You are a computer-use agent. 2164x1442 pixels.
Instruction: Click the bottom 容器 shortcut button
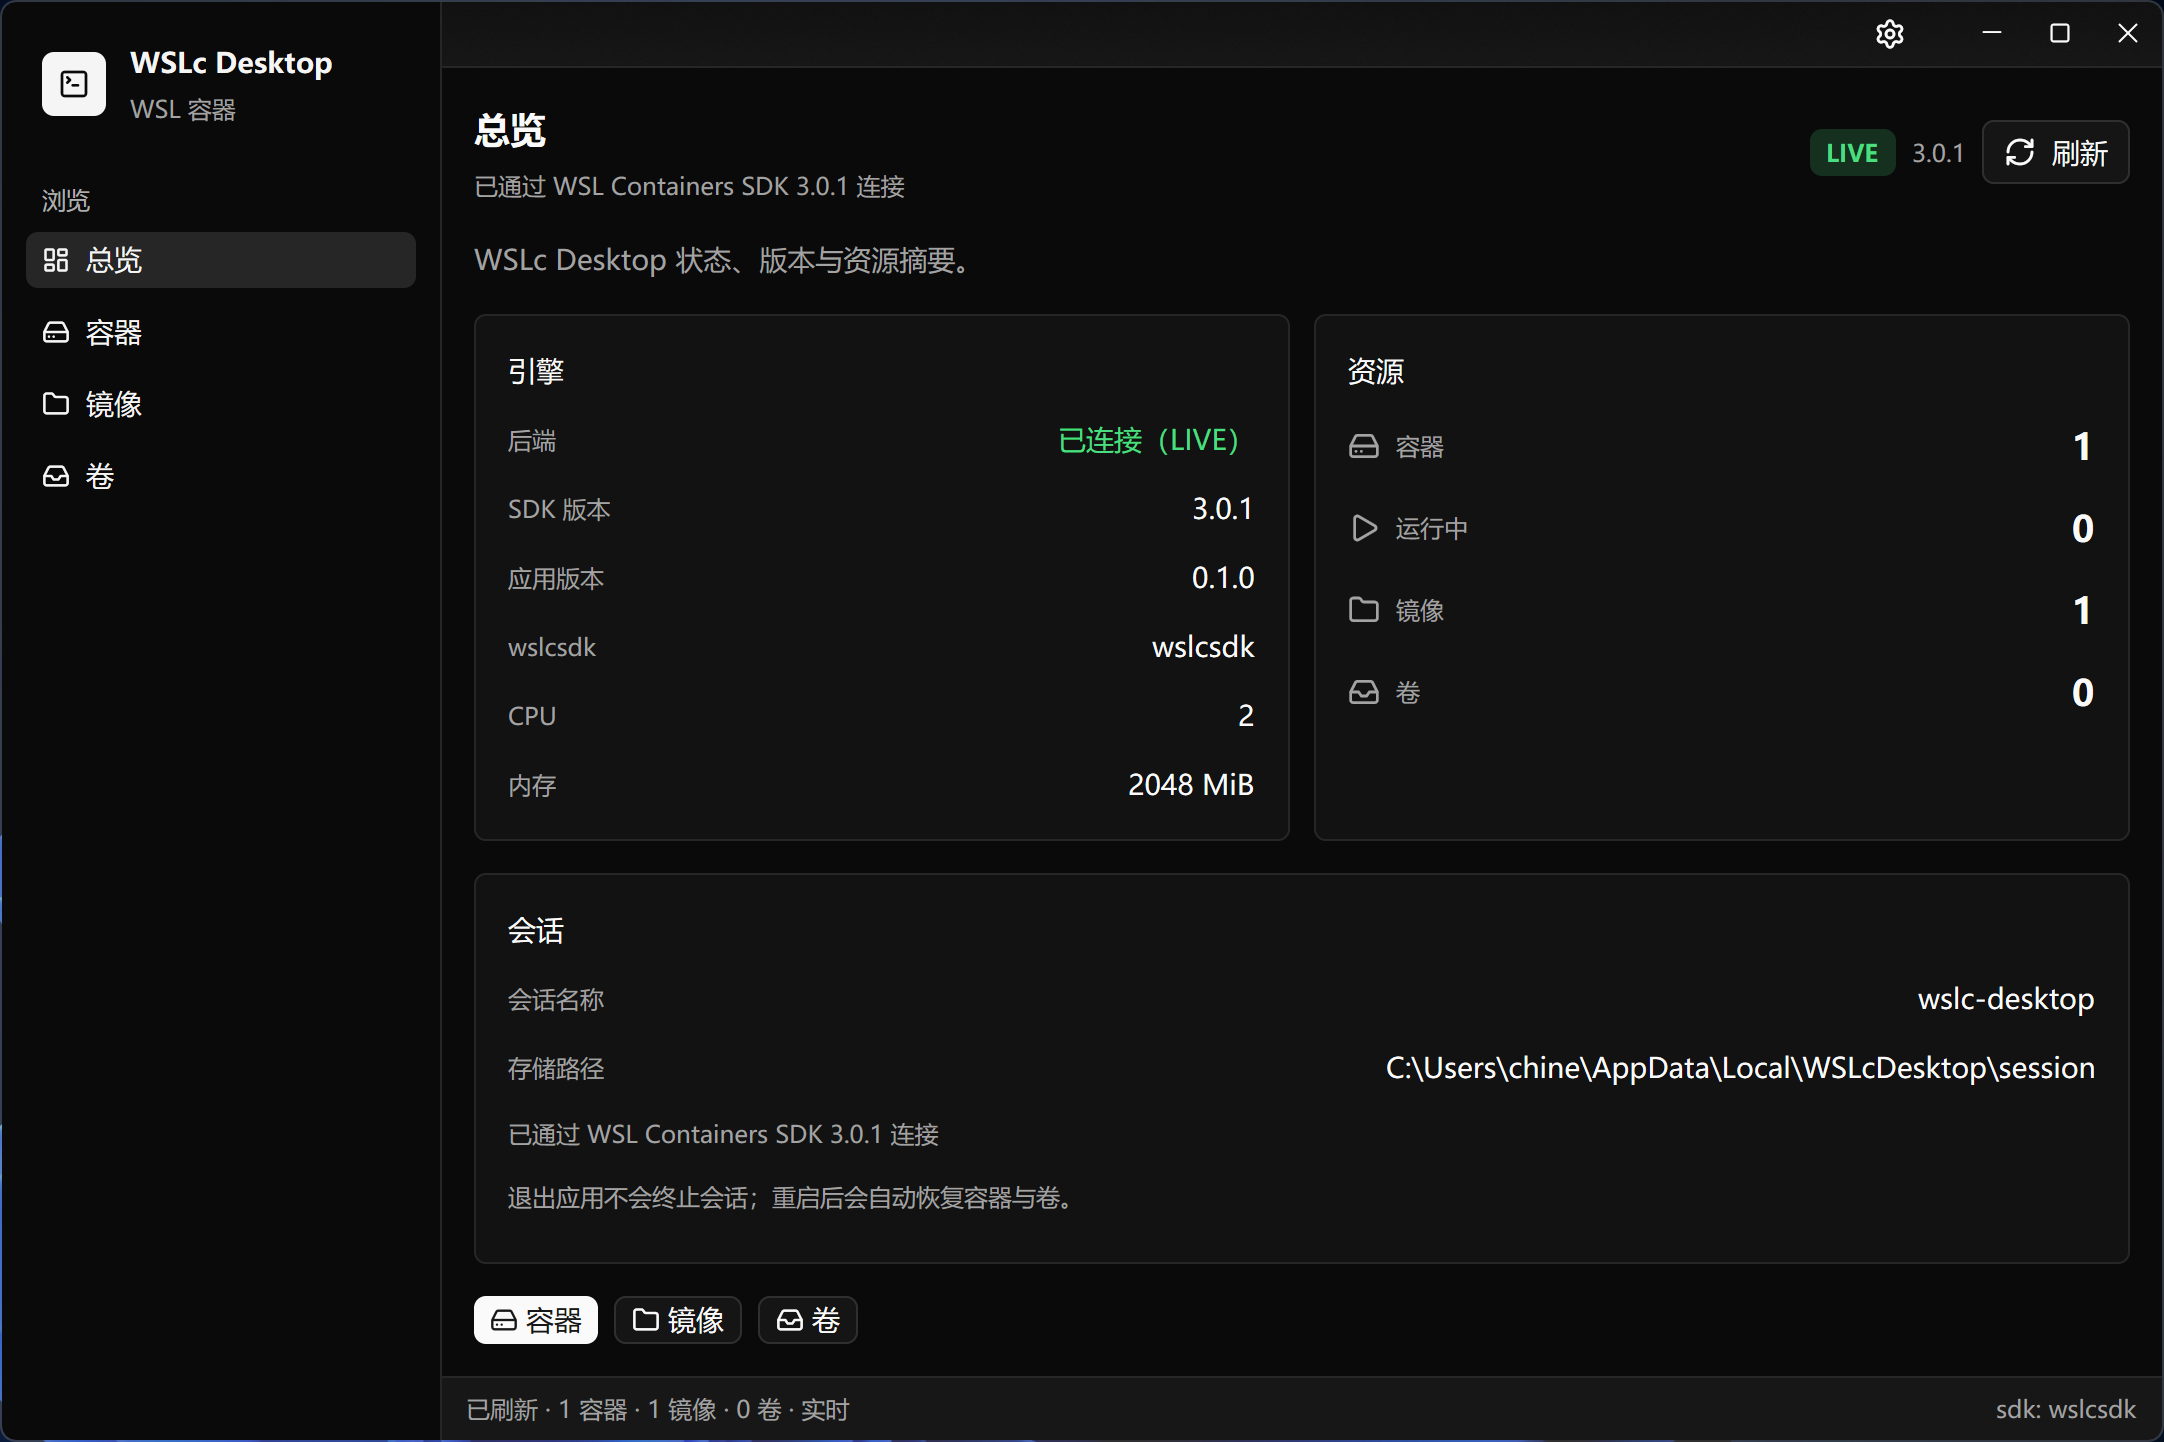(536, 1320)
